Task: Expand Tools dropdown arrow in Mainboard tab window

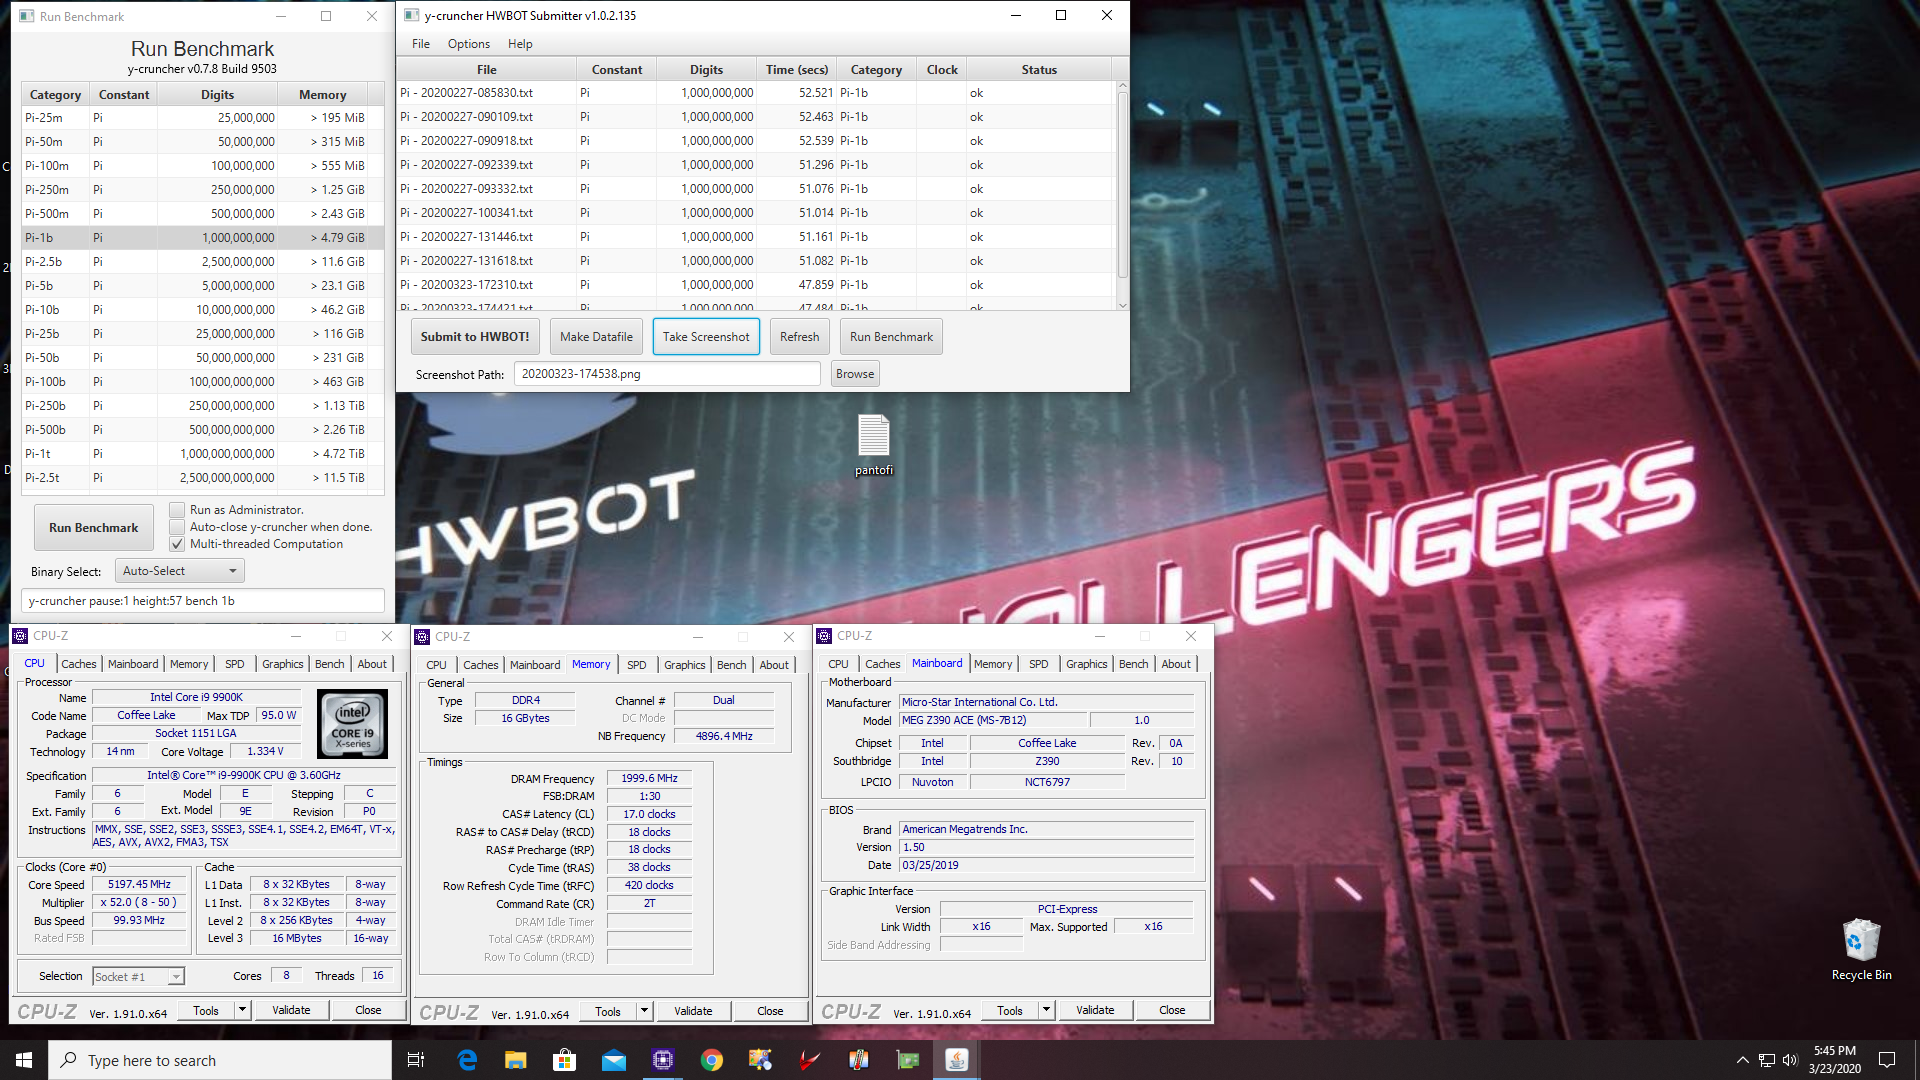Action: tap(1046, 1010)
